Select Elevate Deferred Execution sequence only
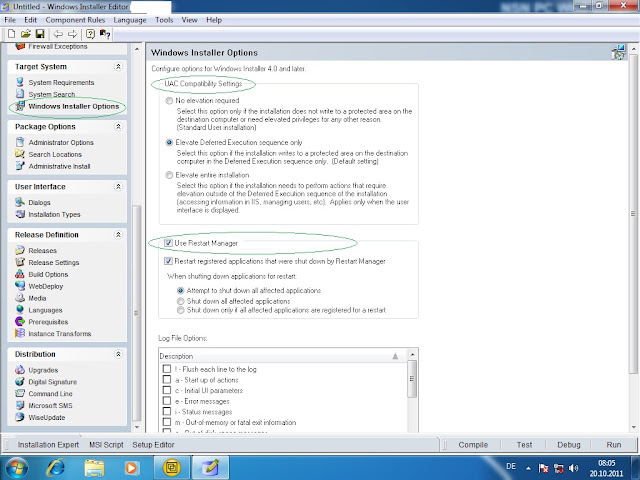 point(169,142)
